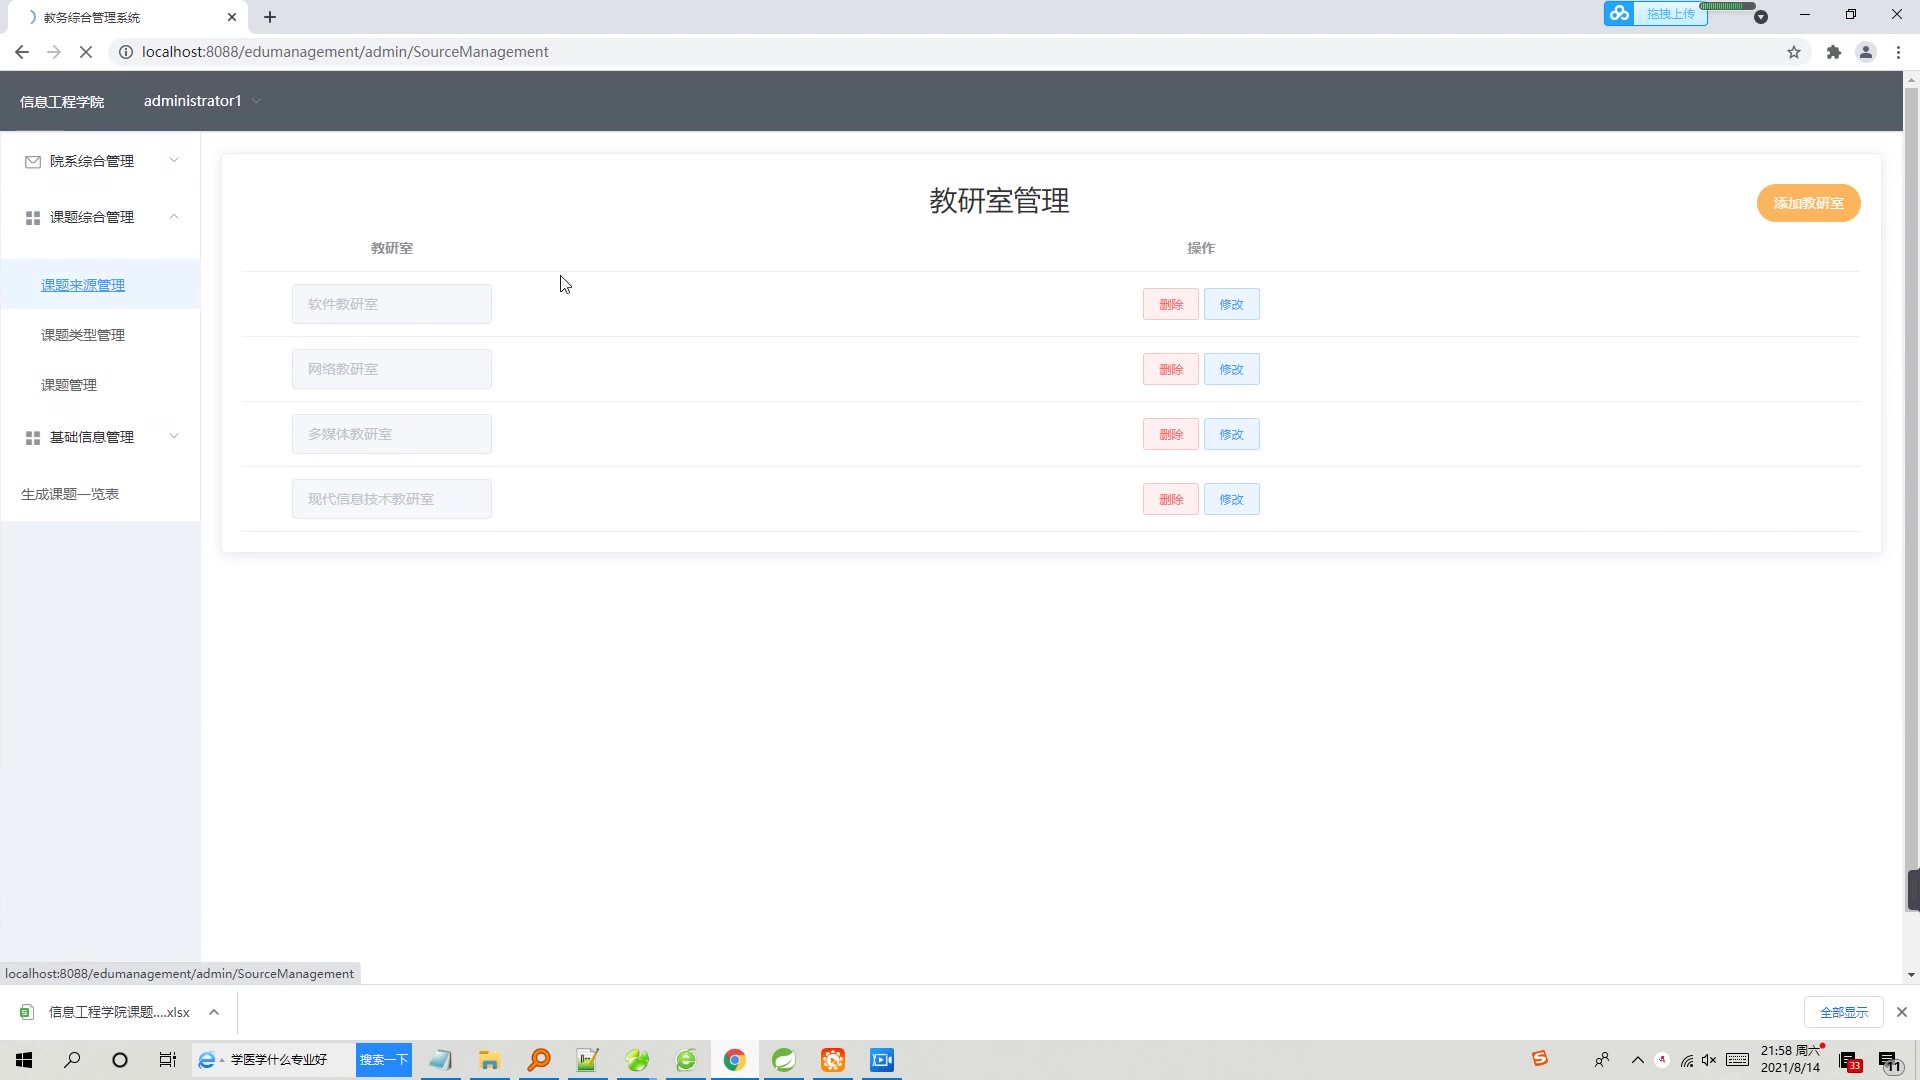Screen dimensions: 1920x1080
Task: Collapse the 课题综合管理 menu section
Action: (x=174, y=217)
